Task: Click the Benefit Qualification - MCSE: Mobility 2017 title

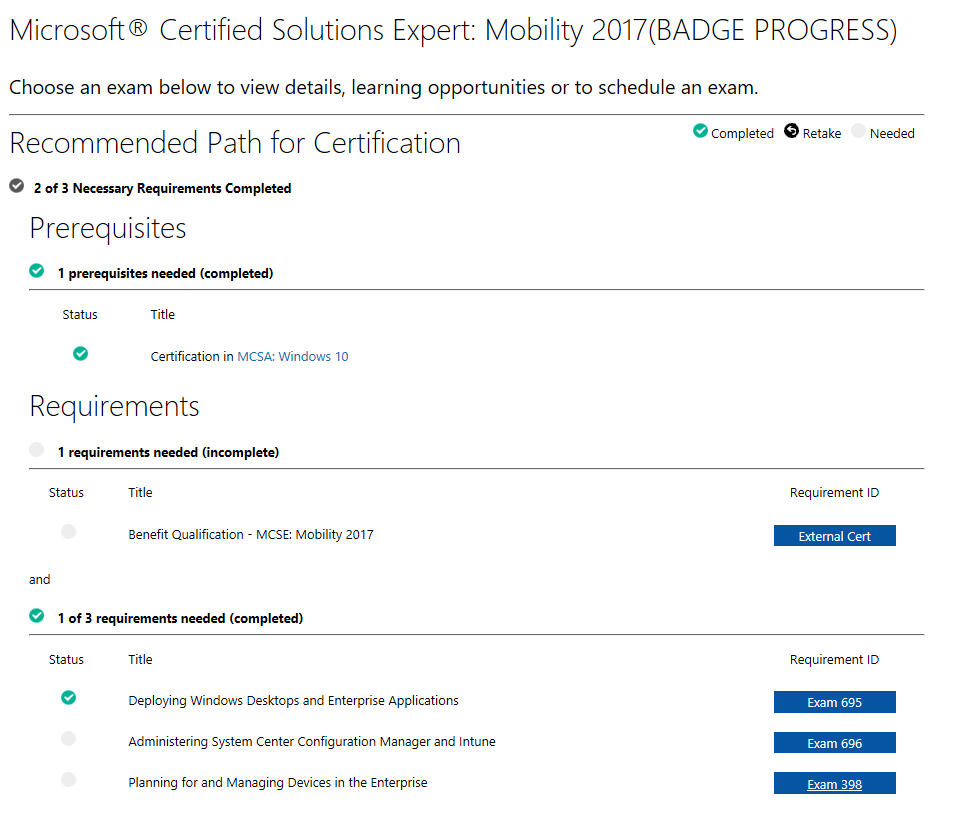Action: (251, 534)
